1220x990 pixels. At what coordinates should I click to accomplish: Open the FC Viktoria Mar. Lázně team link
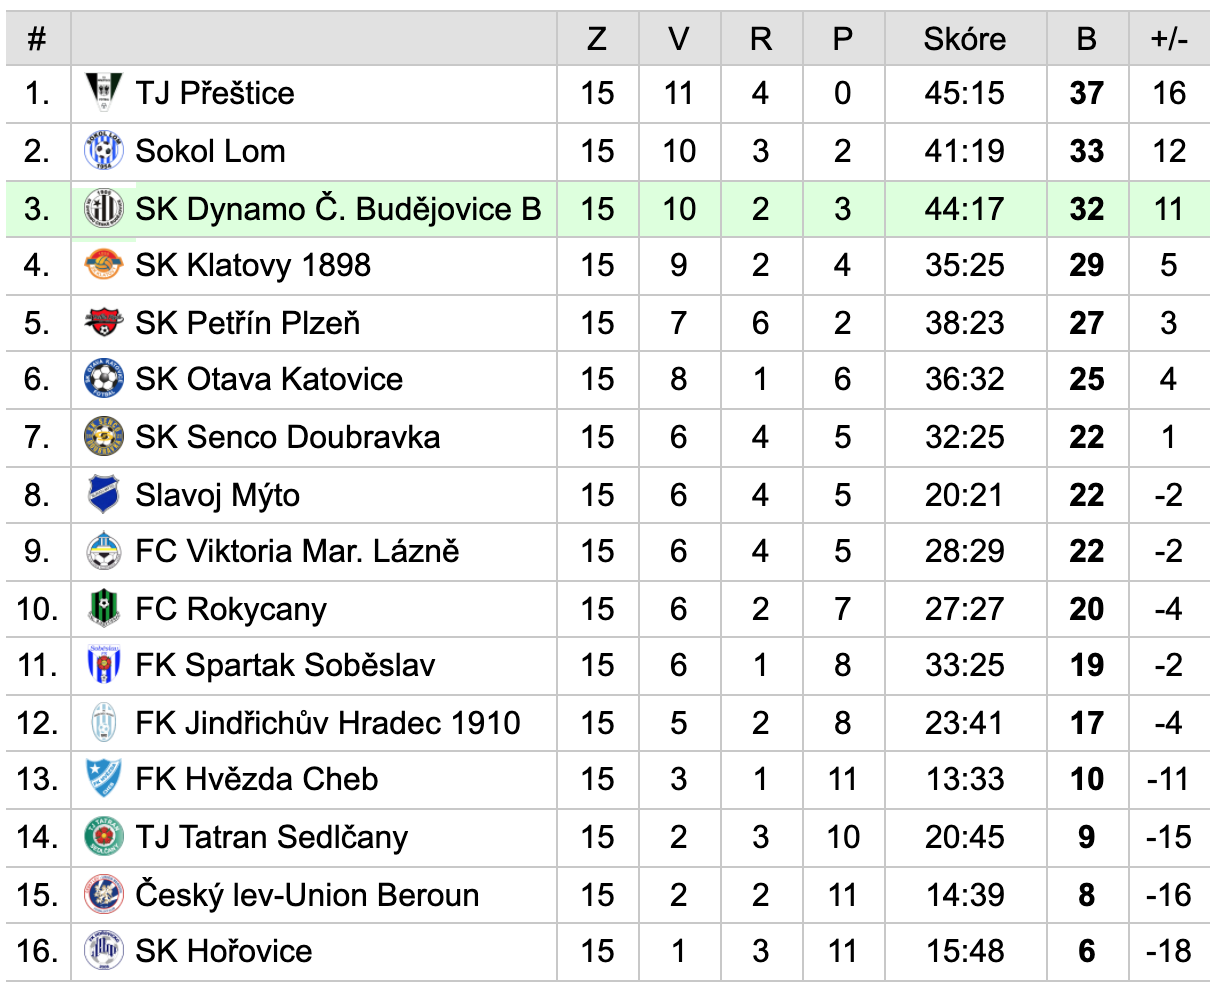[298, 551]
